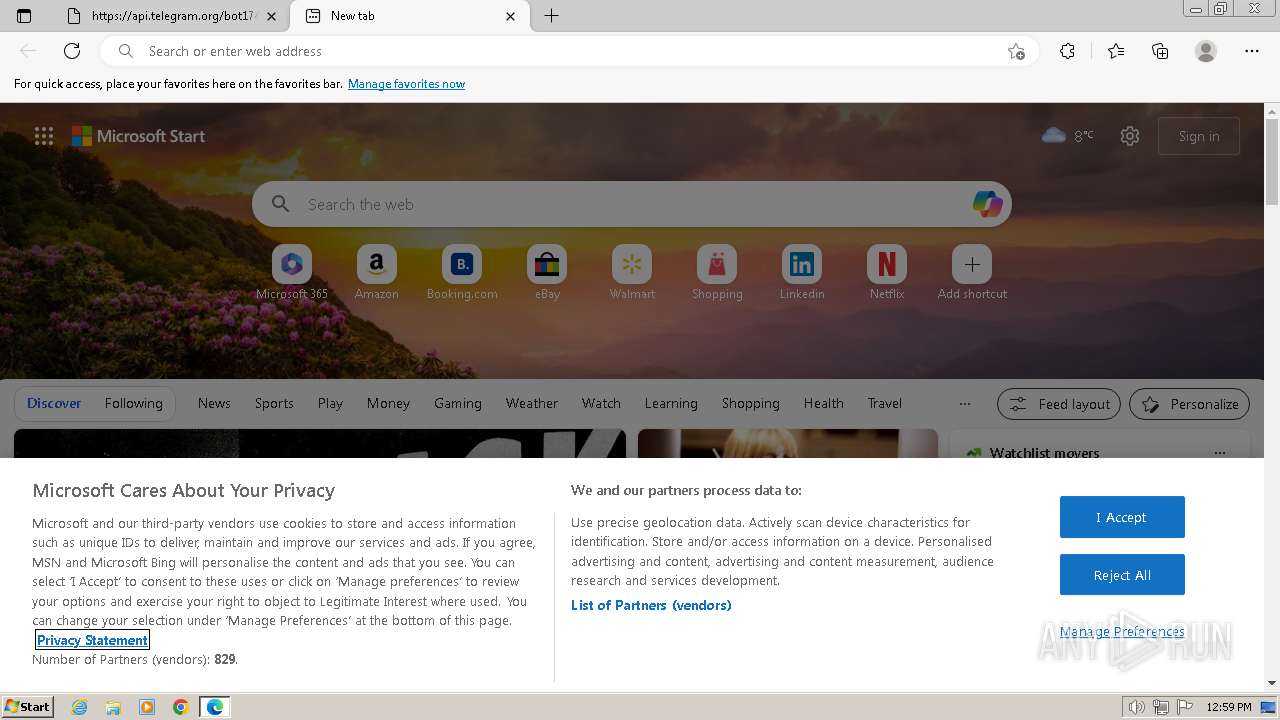Open the tab actions menu icon
This screenshot has height=720, width=1280.
[x=24, y=16]
